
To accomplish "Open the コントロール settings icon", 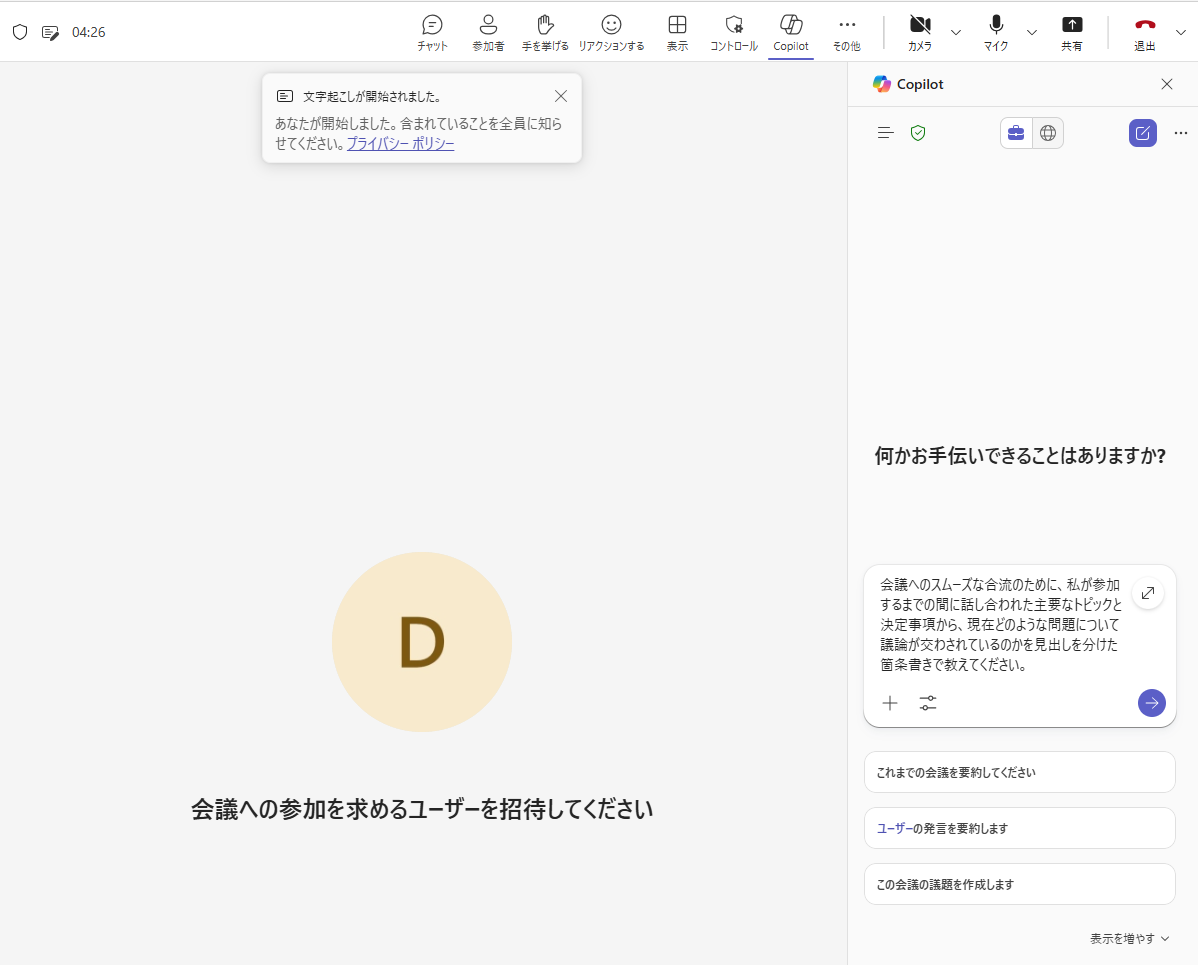I will [734, 32].
